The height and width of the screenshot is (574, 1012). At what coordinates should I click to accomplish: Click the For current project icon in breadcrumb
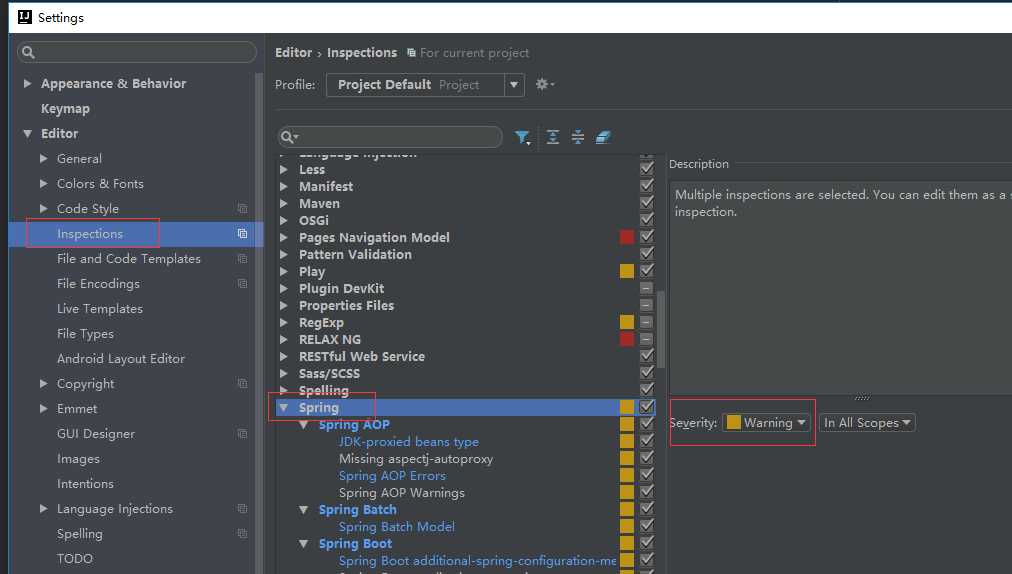(411, 52)
